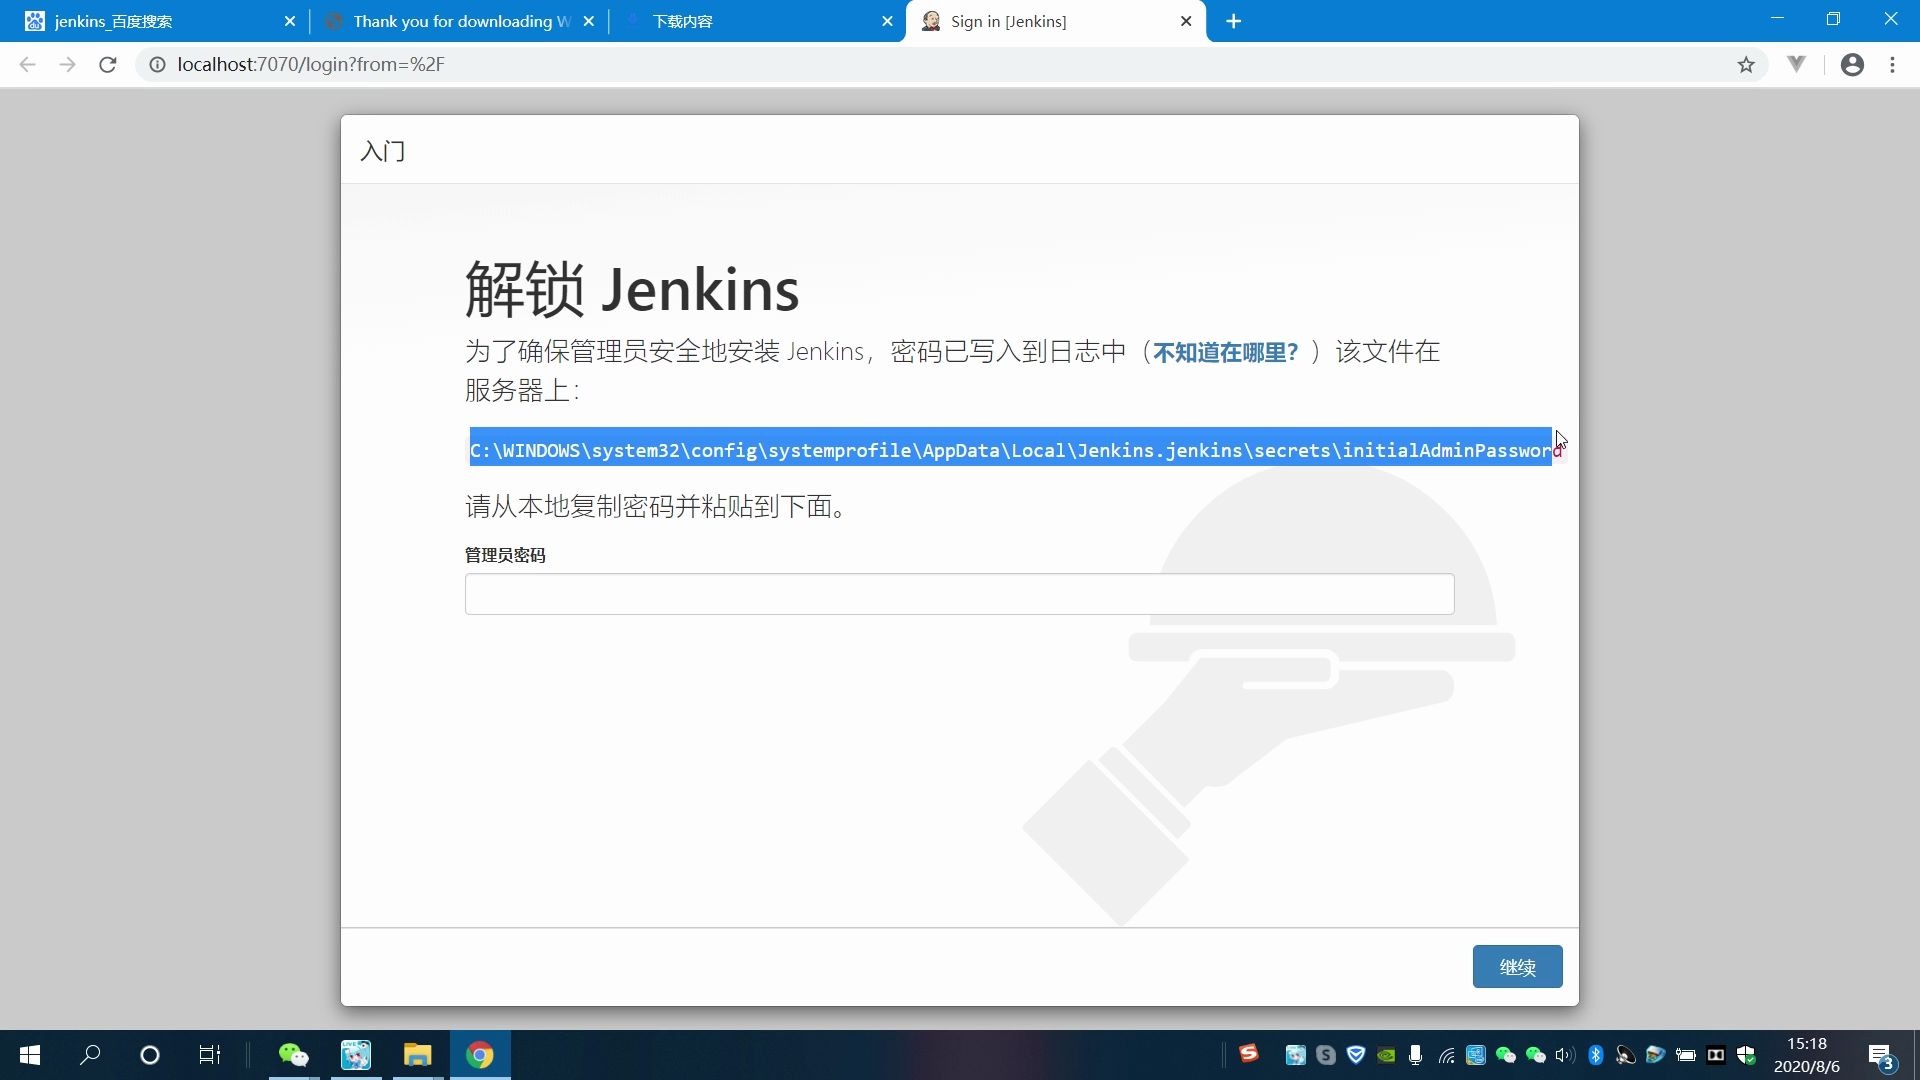Open a new browser tab
The width and height of the screenshot is (1920, 1080).
(x=1233, y=21)
